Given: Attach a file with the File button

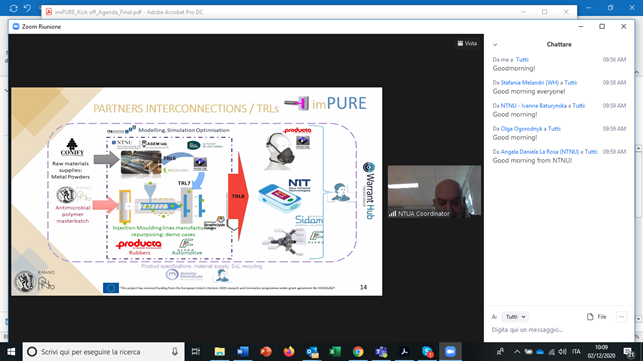Looking at the screenshot, I should coord(597,317).
